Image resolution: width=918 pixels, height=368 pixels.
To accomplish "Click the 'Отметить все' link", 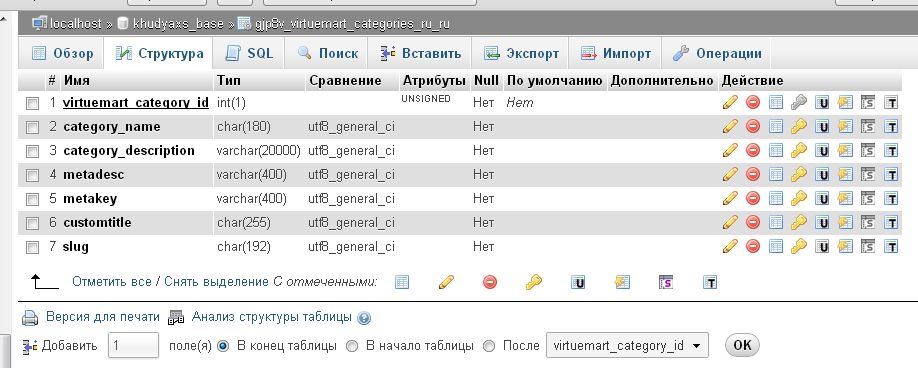I will 111,282.
